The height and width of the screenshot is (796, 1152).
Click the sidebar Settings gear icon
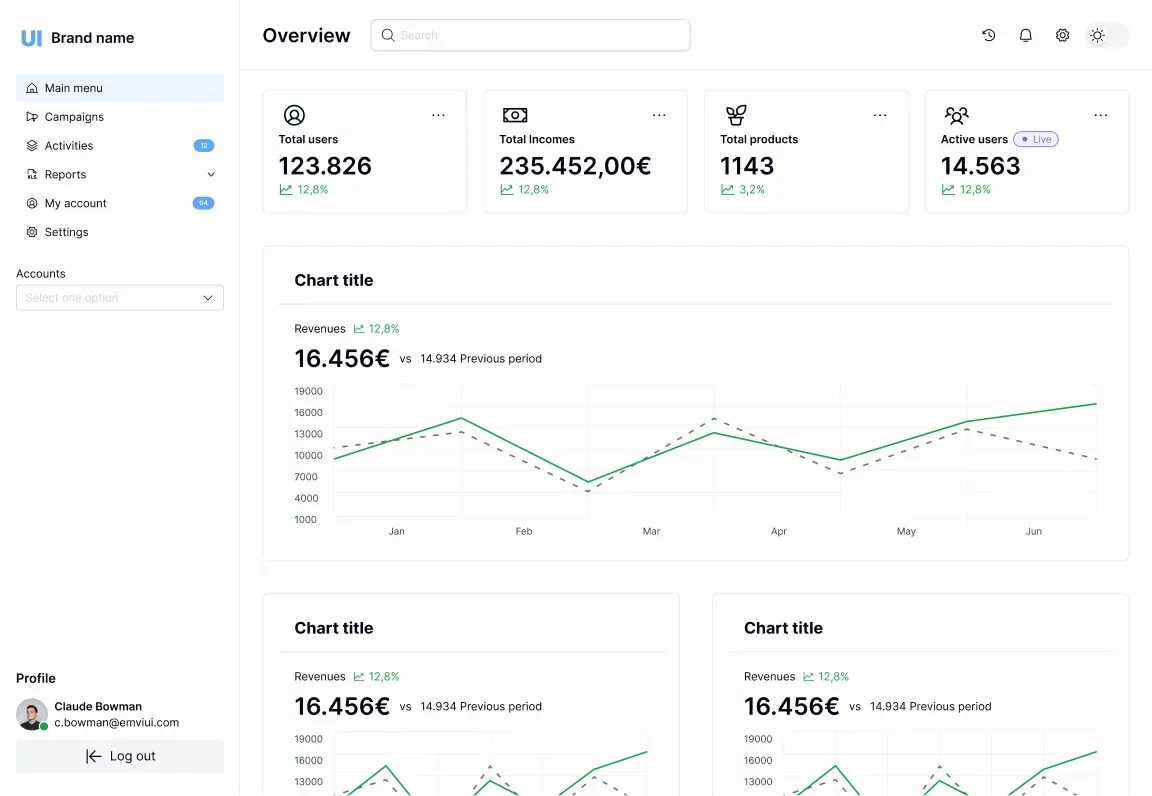click(32, 232)
